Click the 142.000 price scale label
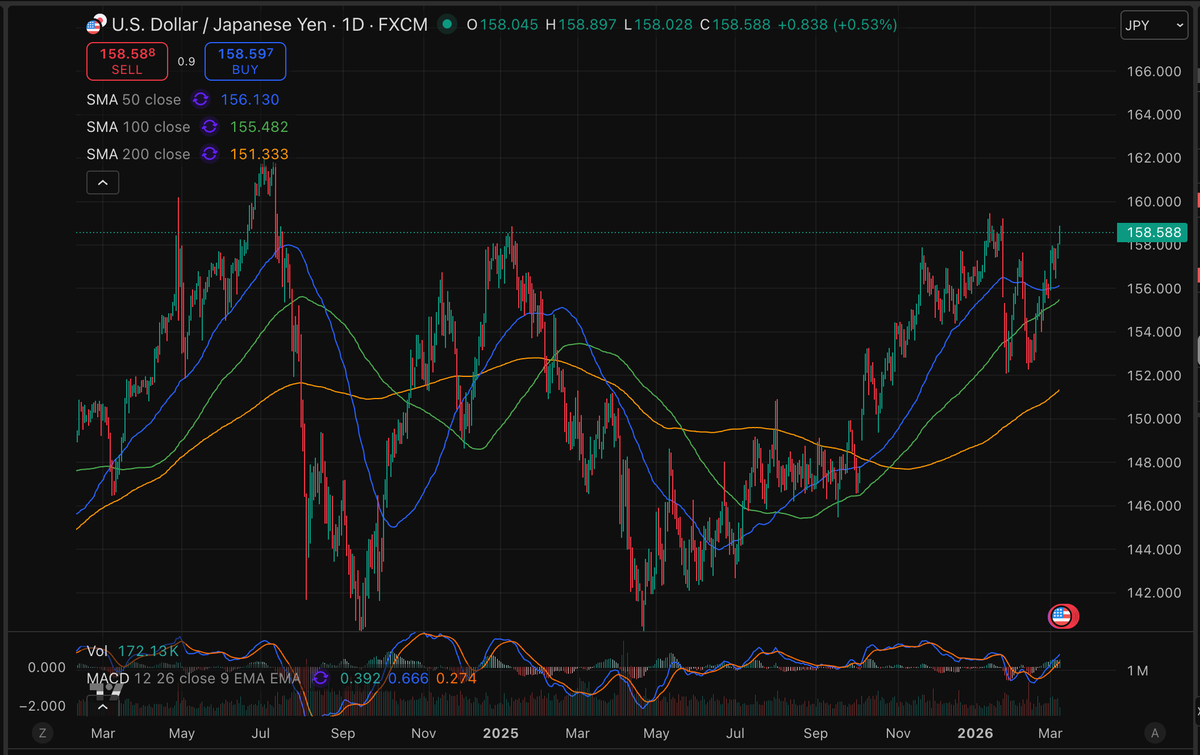This screenshot has height=755, width=1200. [1155, 592]
